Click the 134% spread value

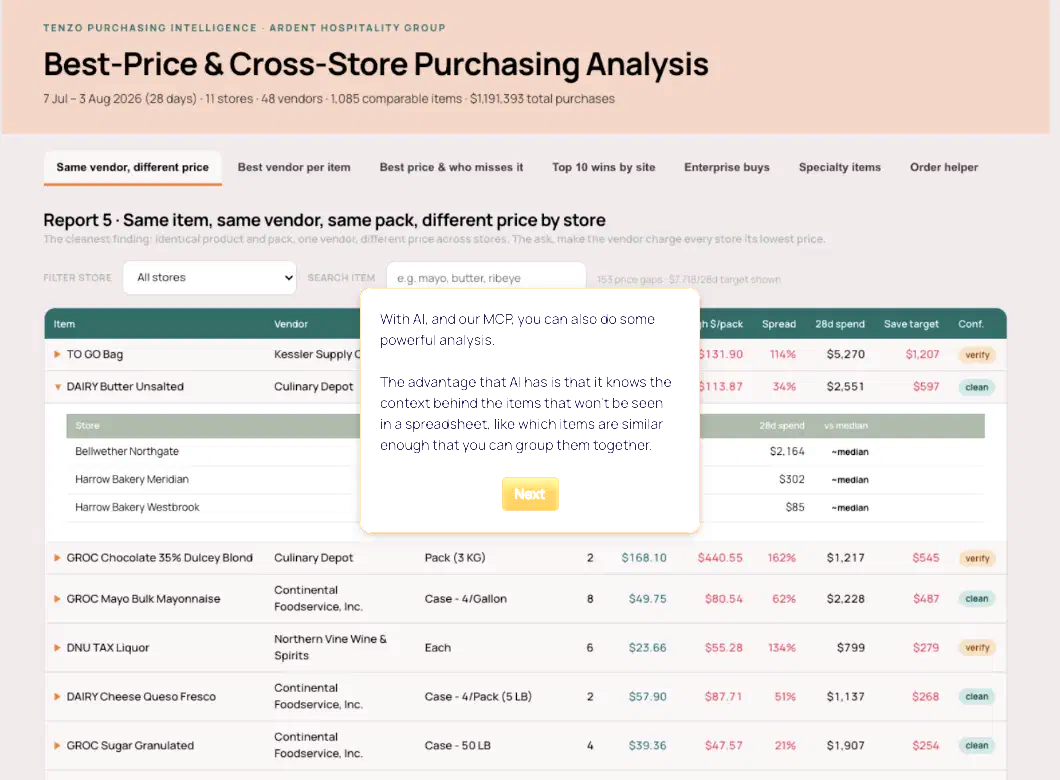click(781, 648)
